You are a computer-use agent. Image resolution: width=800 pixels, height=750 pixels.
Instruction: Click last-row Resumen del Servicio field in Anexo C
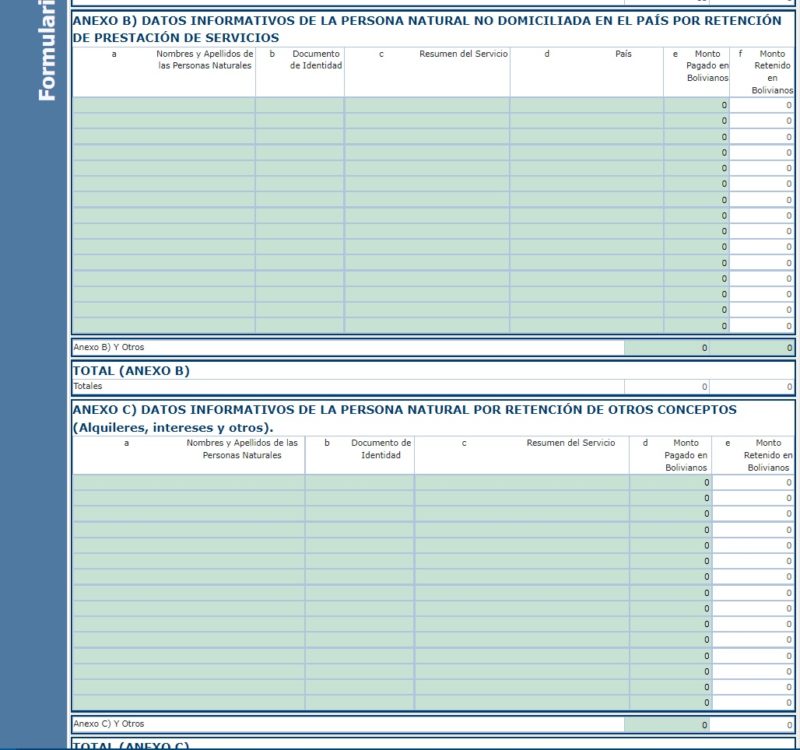click(x=522, y=702)
